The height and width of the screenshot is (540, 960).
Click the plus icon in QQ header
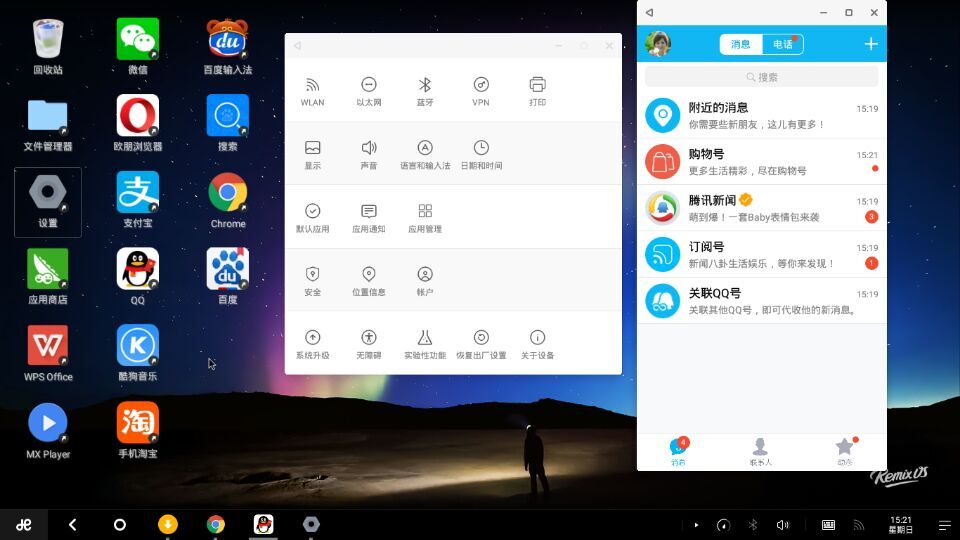(x=871, y=44)
